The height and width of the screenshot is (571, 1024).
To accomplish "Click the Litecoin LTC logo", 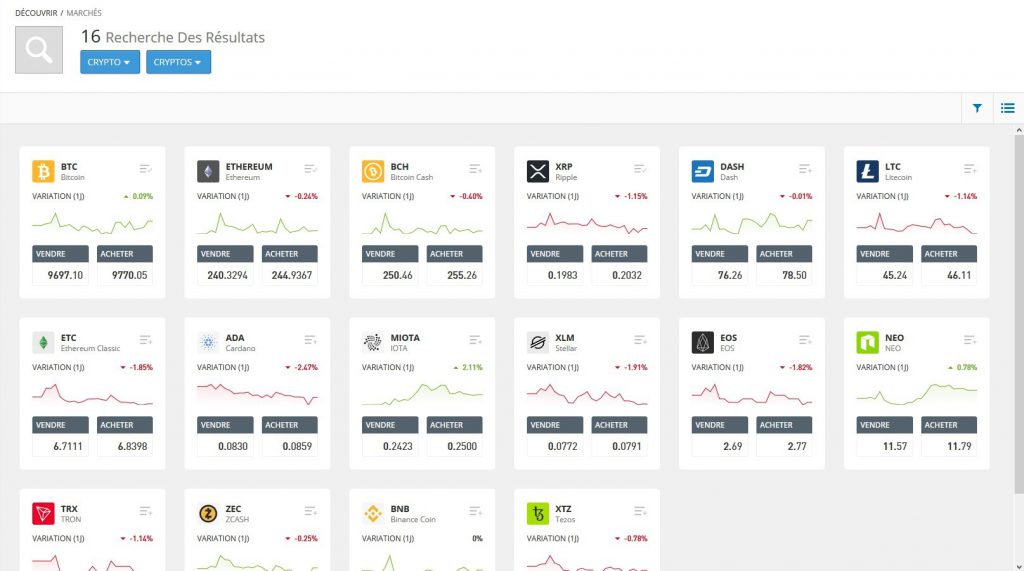I will point(868,171).
